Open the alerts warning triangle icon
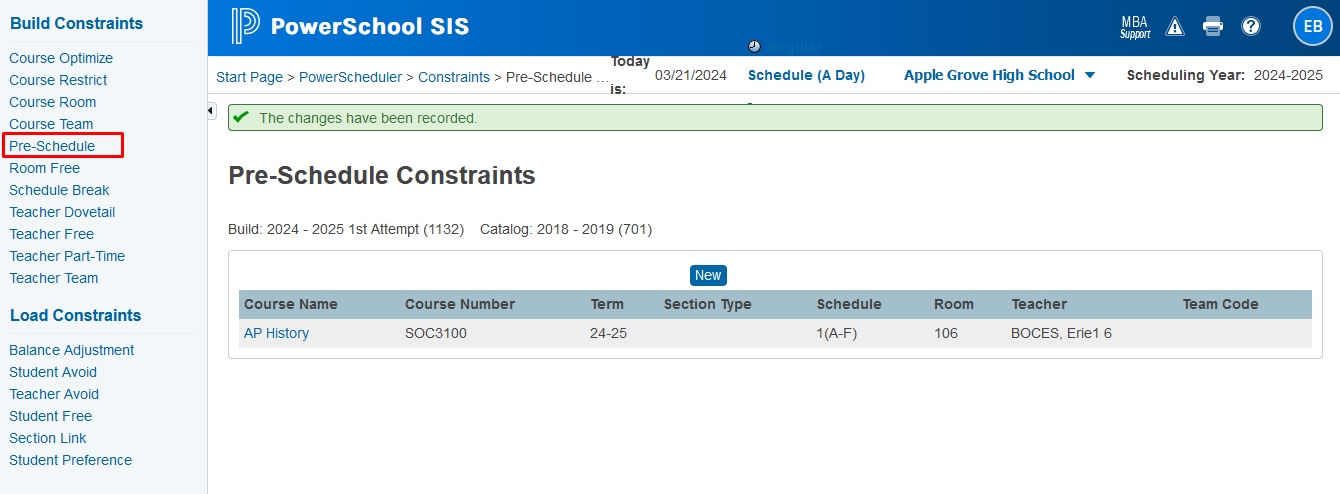The height and width of the screenshot is (494, 1340). tap(1175, 27)
